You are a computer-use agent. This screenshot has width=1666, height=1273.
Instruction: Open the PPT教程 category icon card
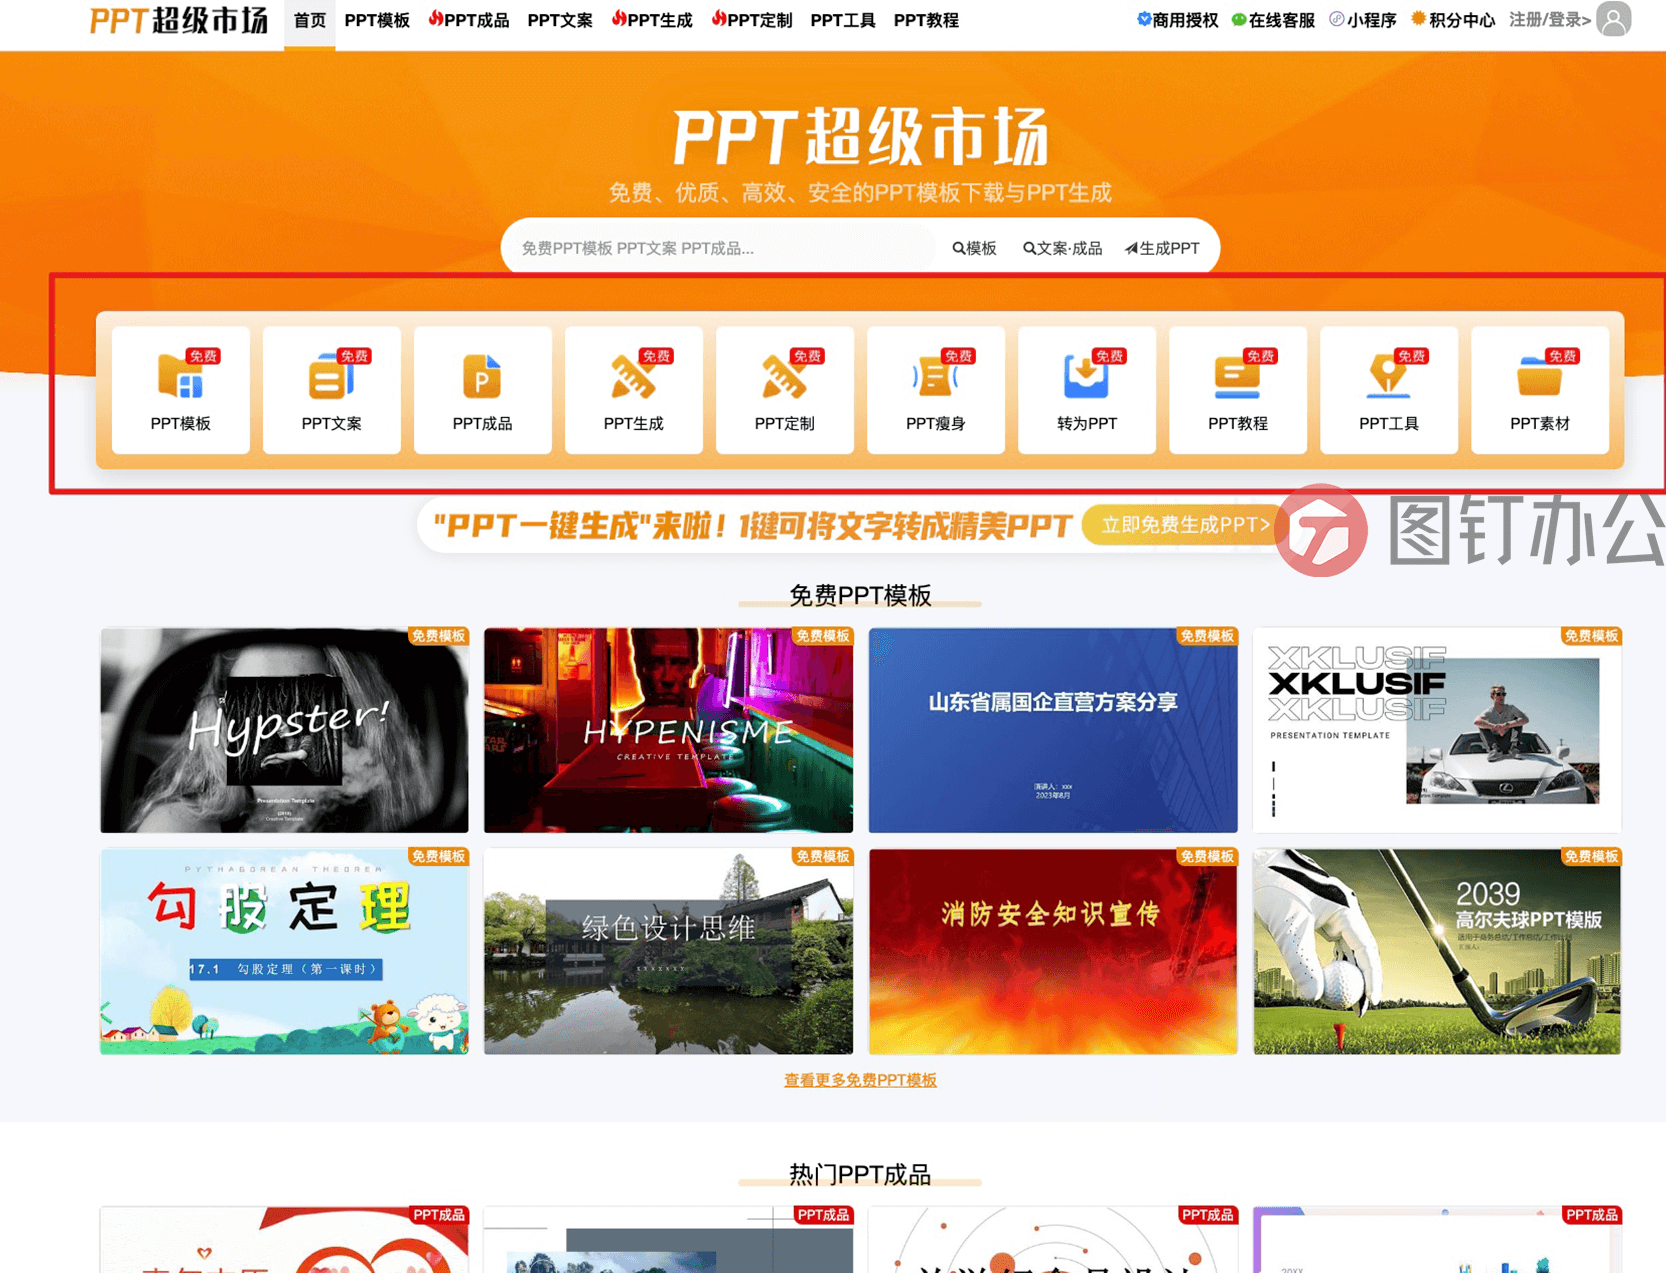point(1238,390)
